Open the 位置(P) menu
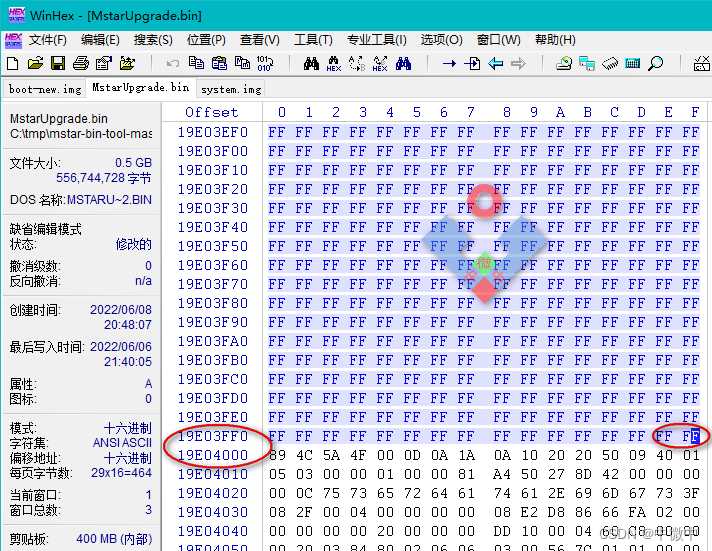 [x=206, y=40]
